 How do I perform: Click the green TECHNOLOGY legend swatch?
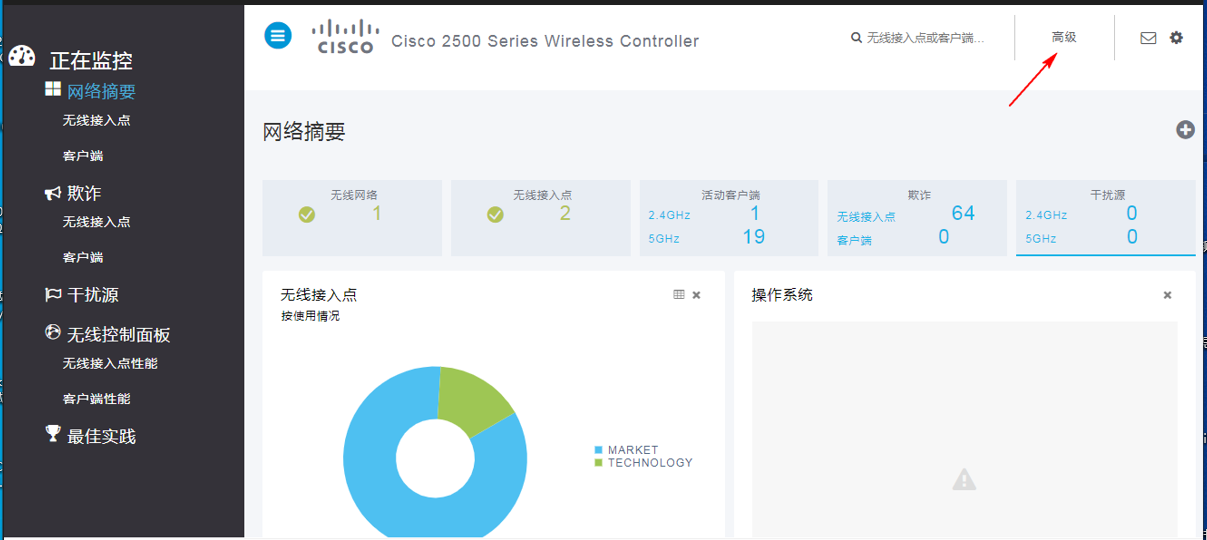pyautogui.click(x=599, y=463)
